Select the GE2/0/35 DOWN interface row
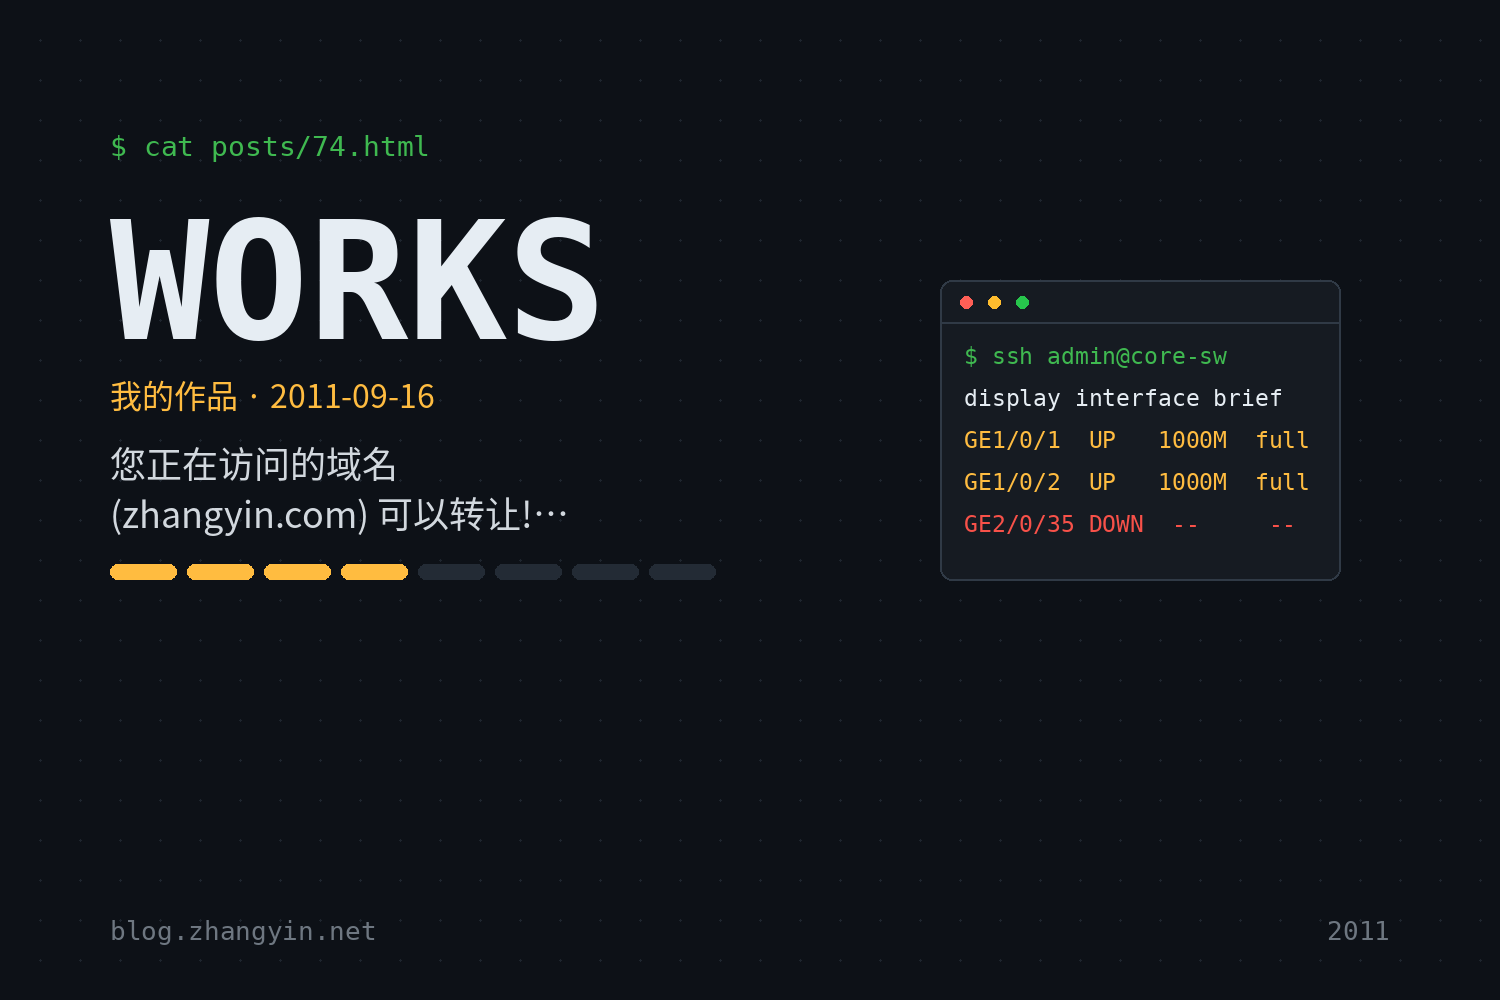 (x=1130, y=524)
